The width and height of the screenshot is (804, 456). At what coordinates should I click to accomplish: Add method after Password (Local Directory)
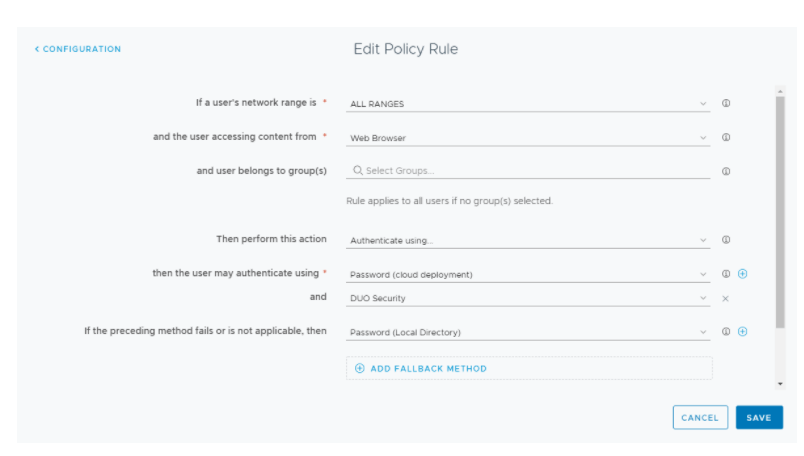(x=742, y=332)
